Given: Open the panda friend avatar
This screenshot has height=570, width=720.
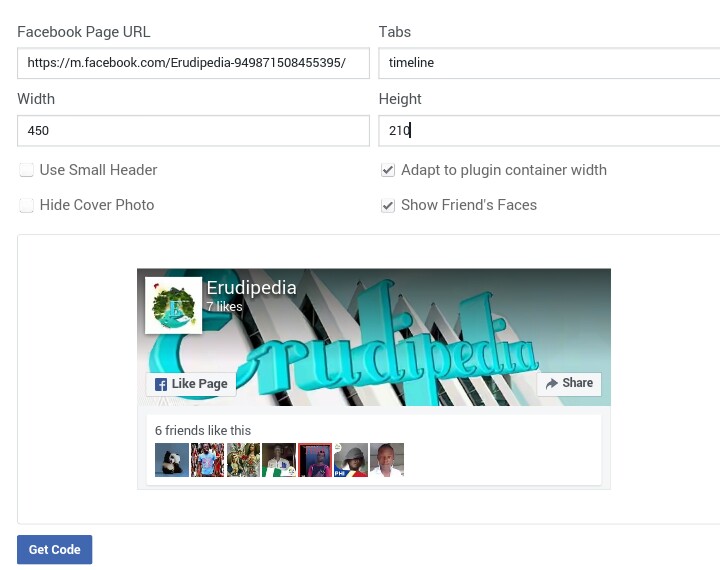Looking at the screenshot, I should 172,460.
